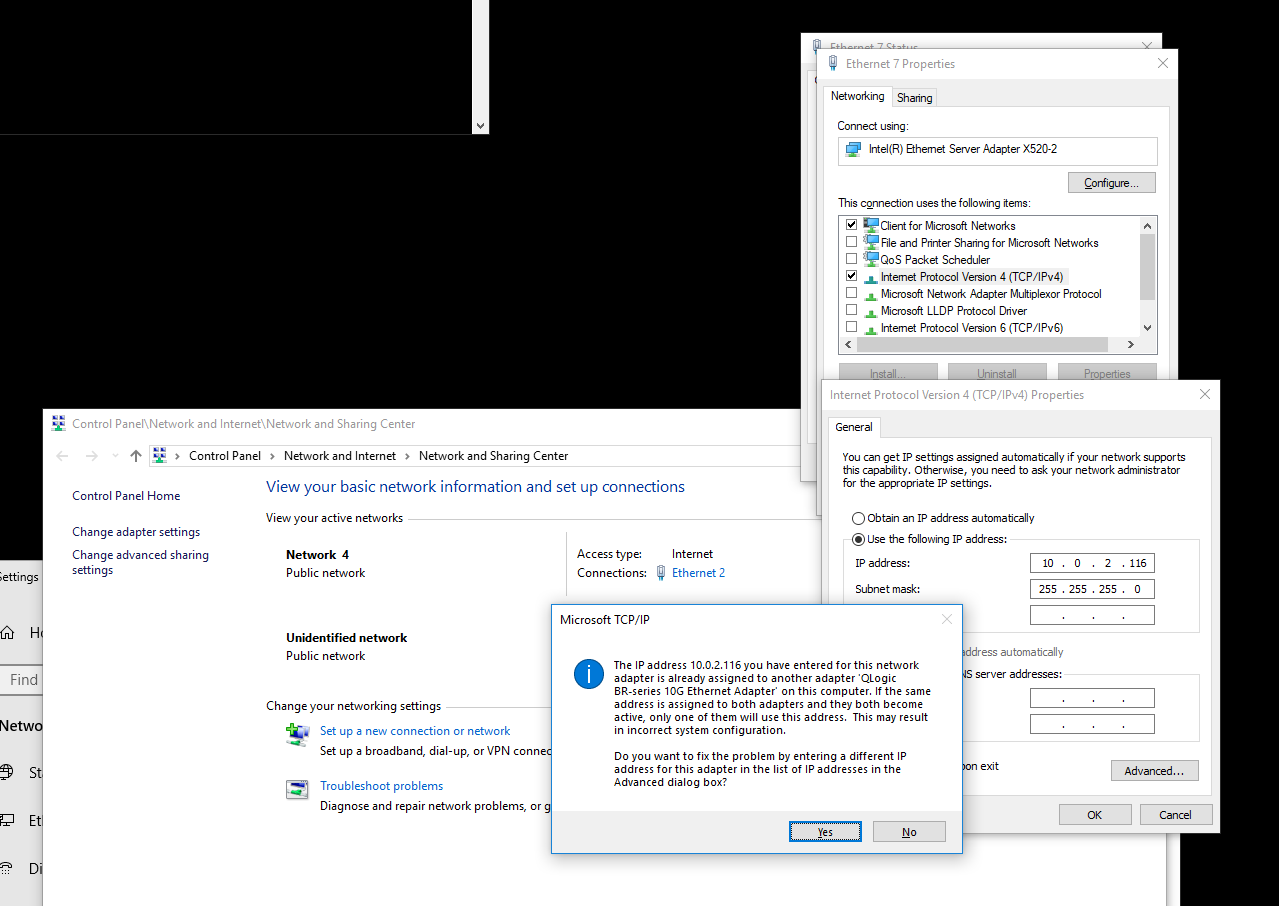Click the Ethernet 2 connection plug icon
The image size is (1279, 906).
pyautogui.click(x=662, y=573)
